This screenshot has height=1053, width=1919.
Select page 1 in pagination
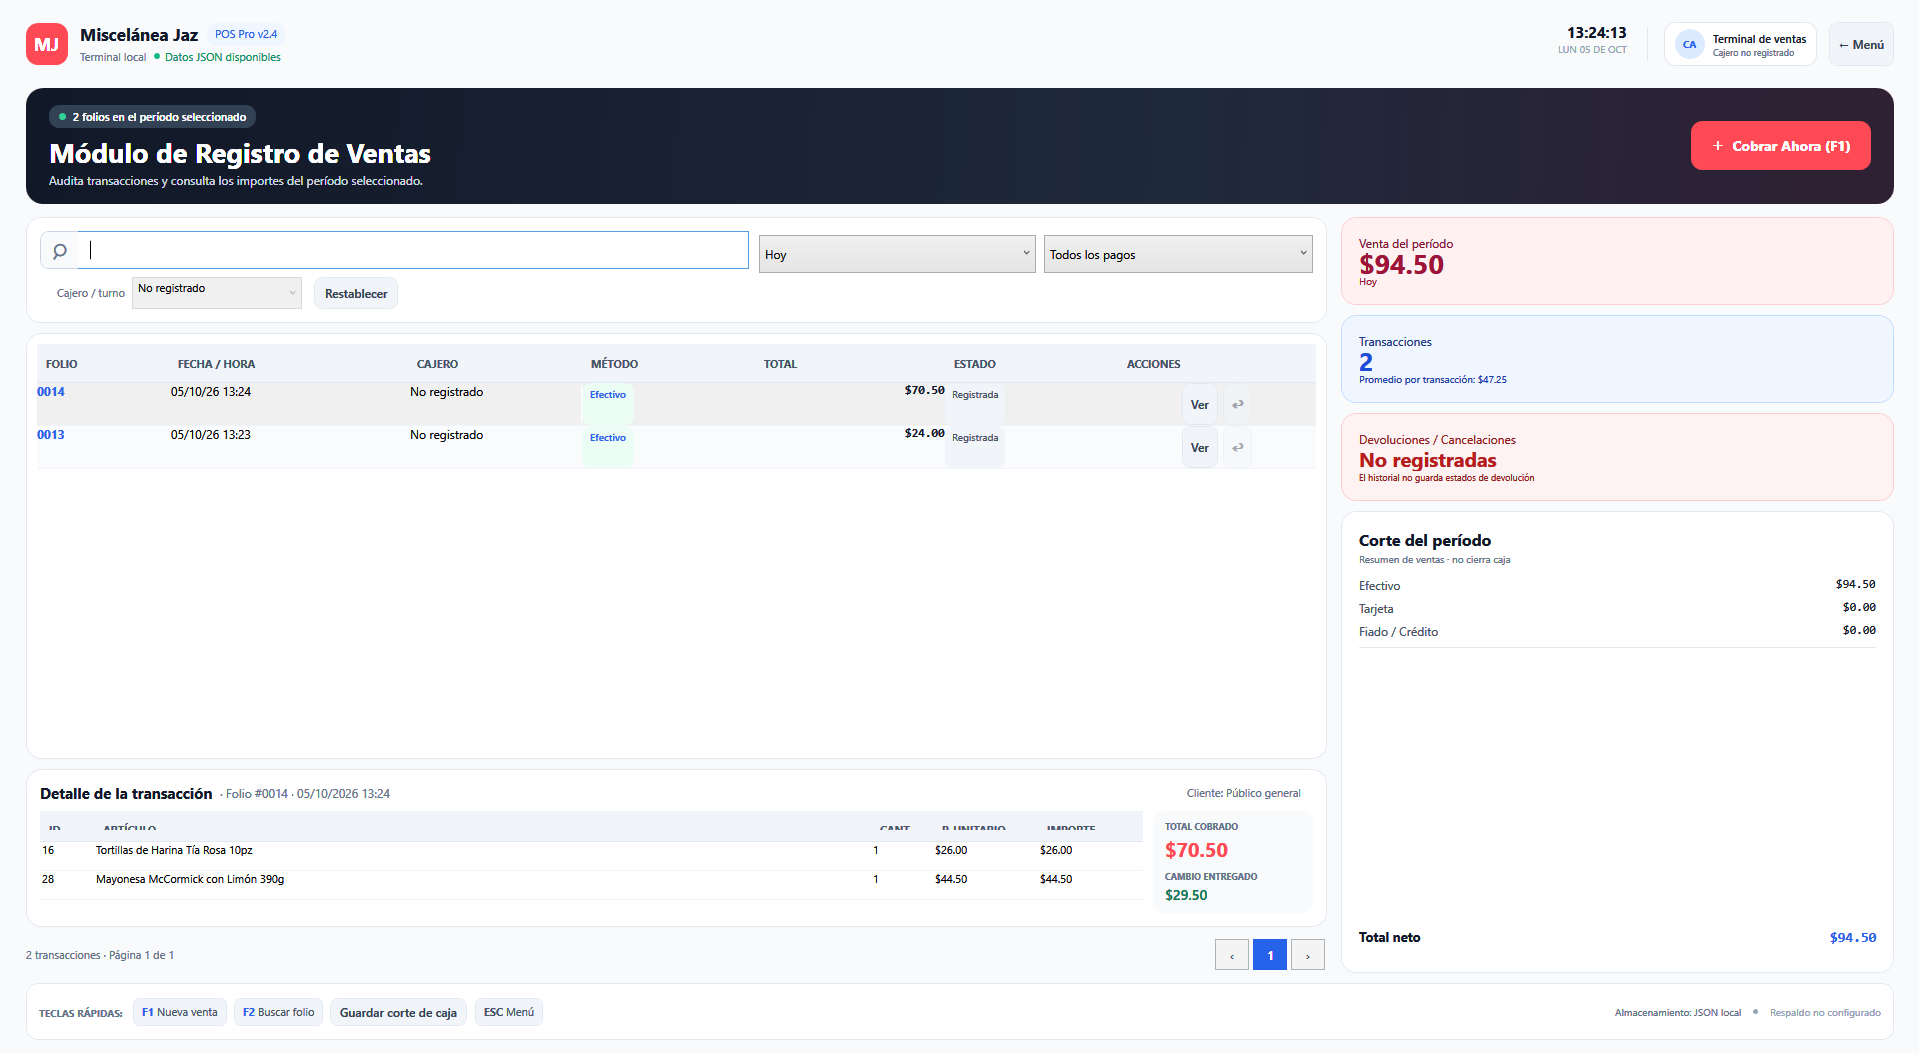[x=1270, y=955]
